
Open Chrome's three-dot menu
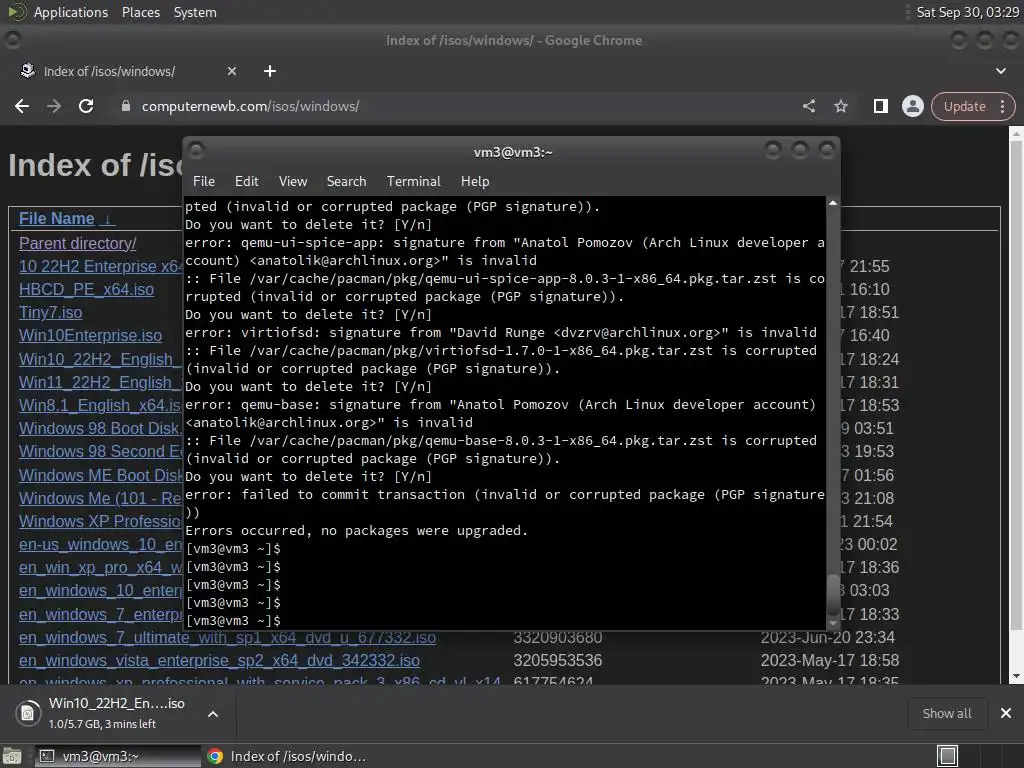[1002, 106]
